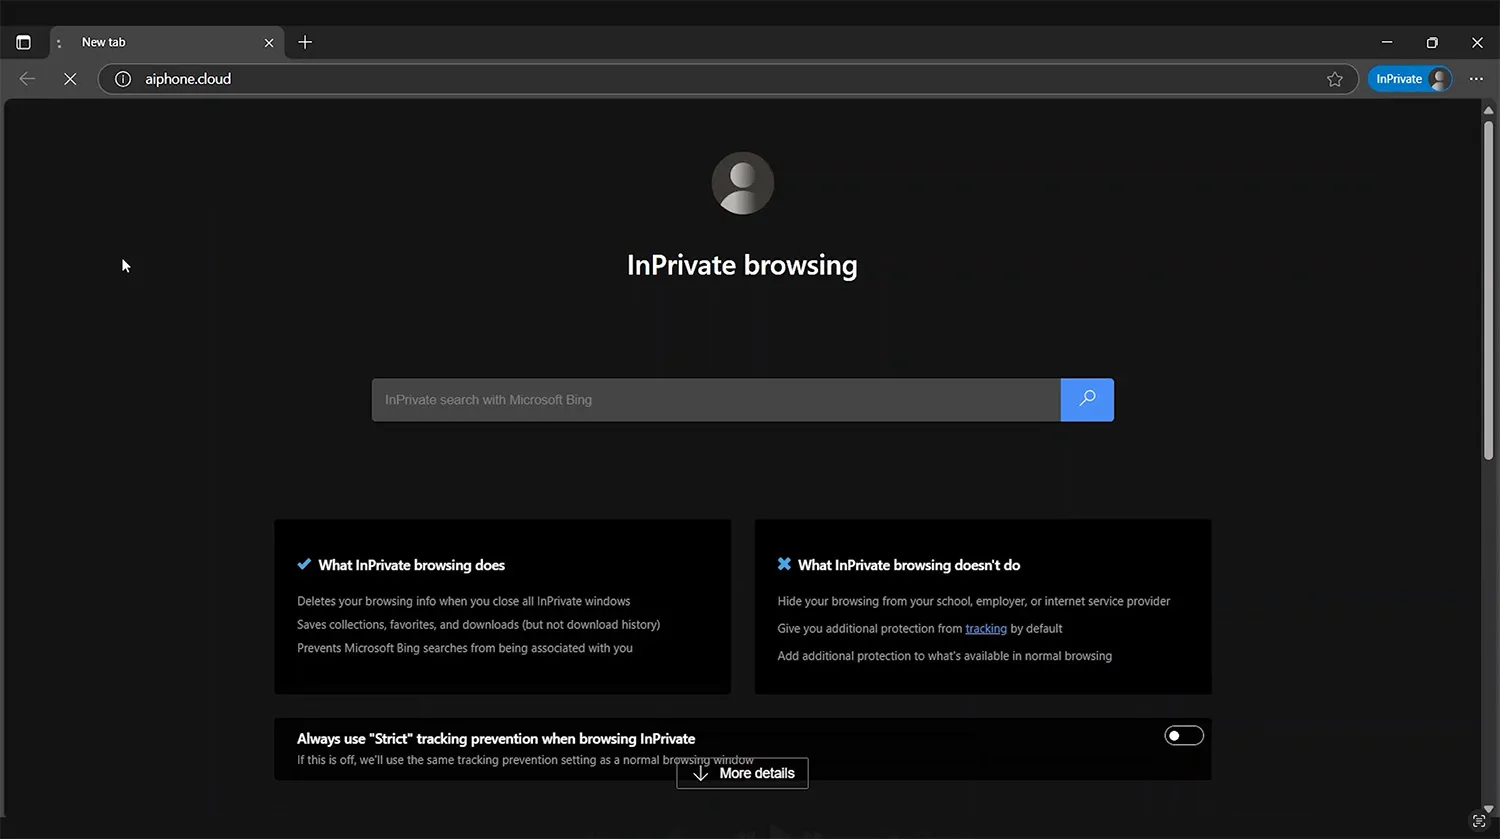This screenshot has height=839, width=1500.
Task: Click the scroll up arrow on the scrollbar
Action: (x=1488, y=110)
